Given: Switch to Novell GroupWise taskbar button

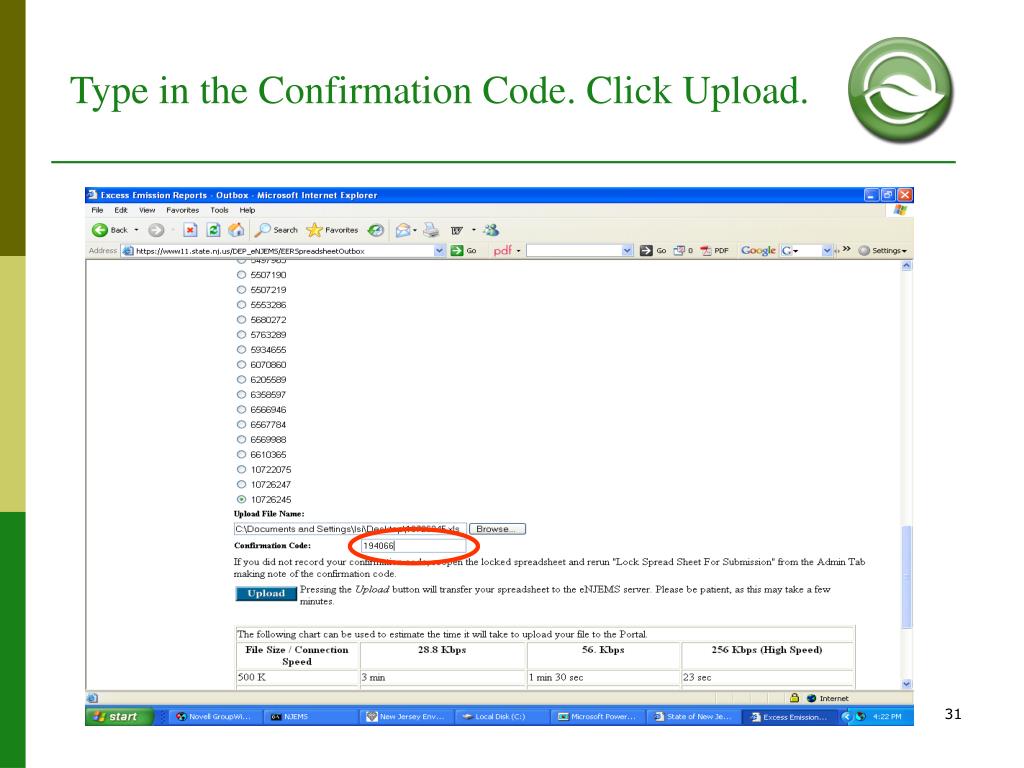Looking at the screenshot, I should [x=214, y=716].
